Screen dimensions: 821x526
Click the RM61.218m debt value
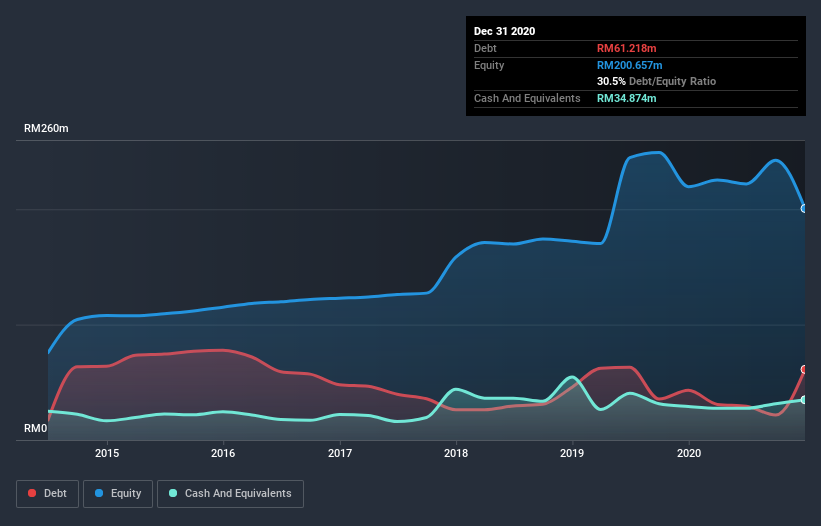(626, 48)
